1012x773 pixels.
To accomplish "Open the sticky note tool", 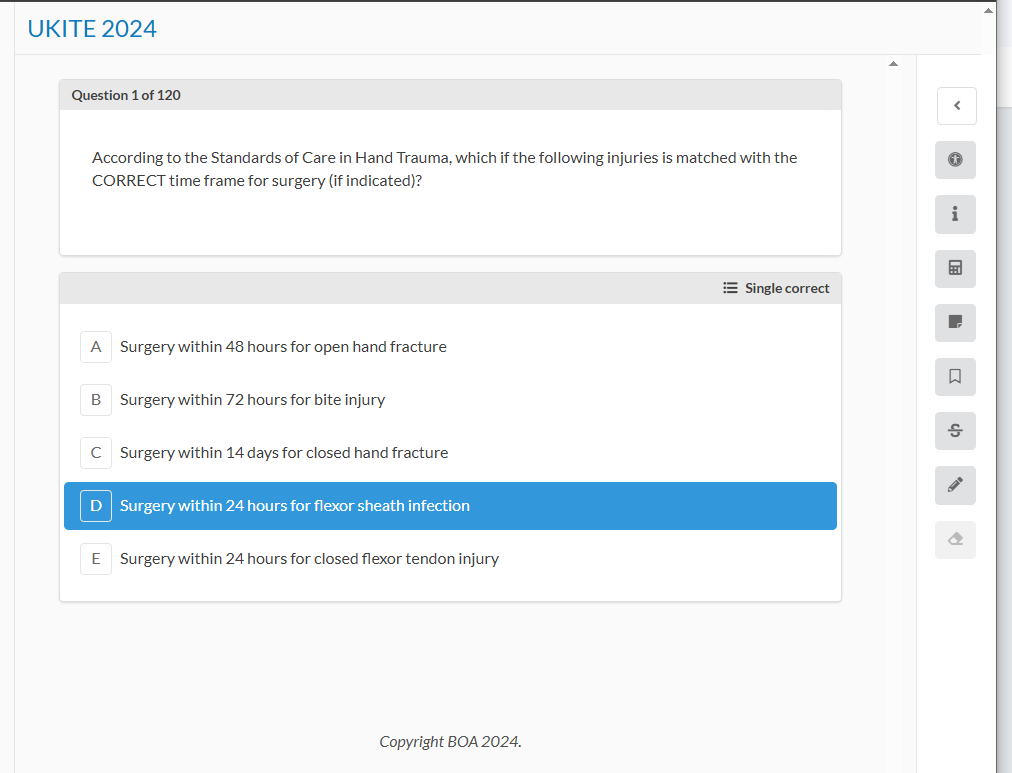I will [955, 322].
